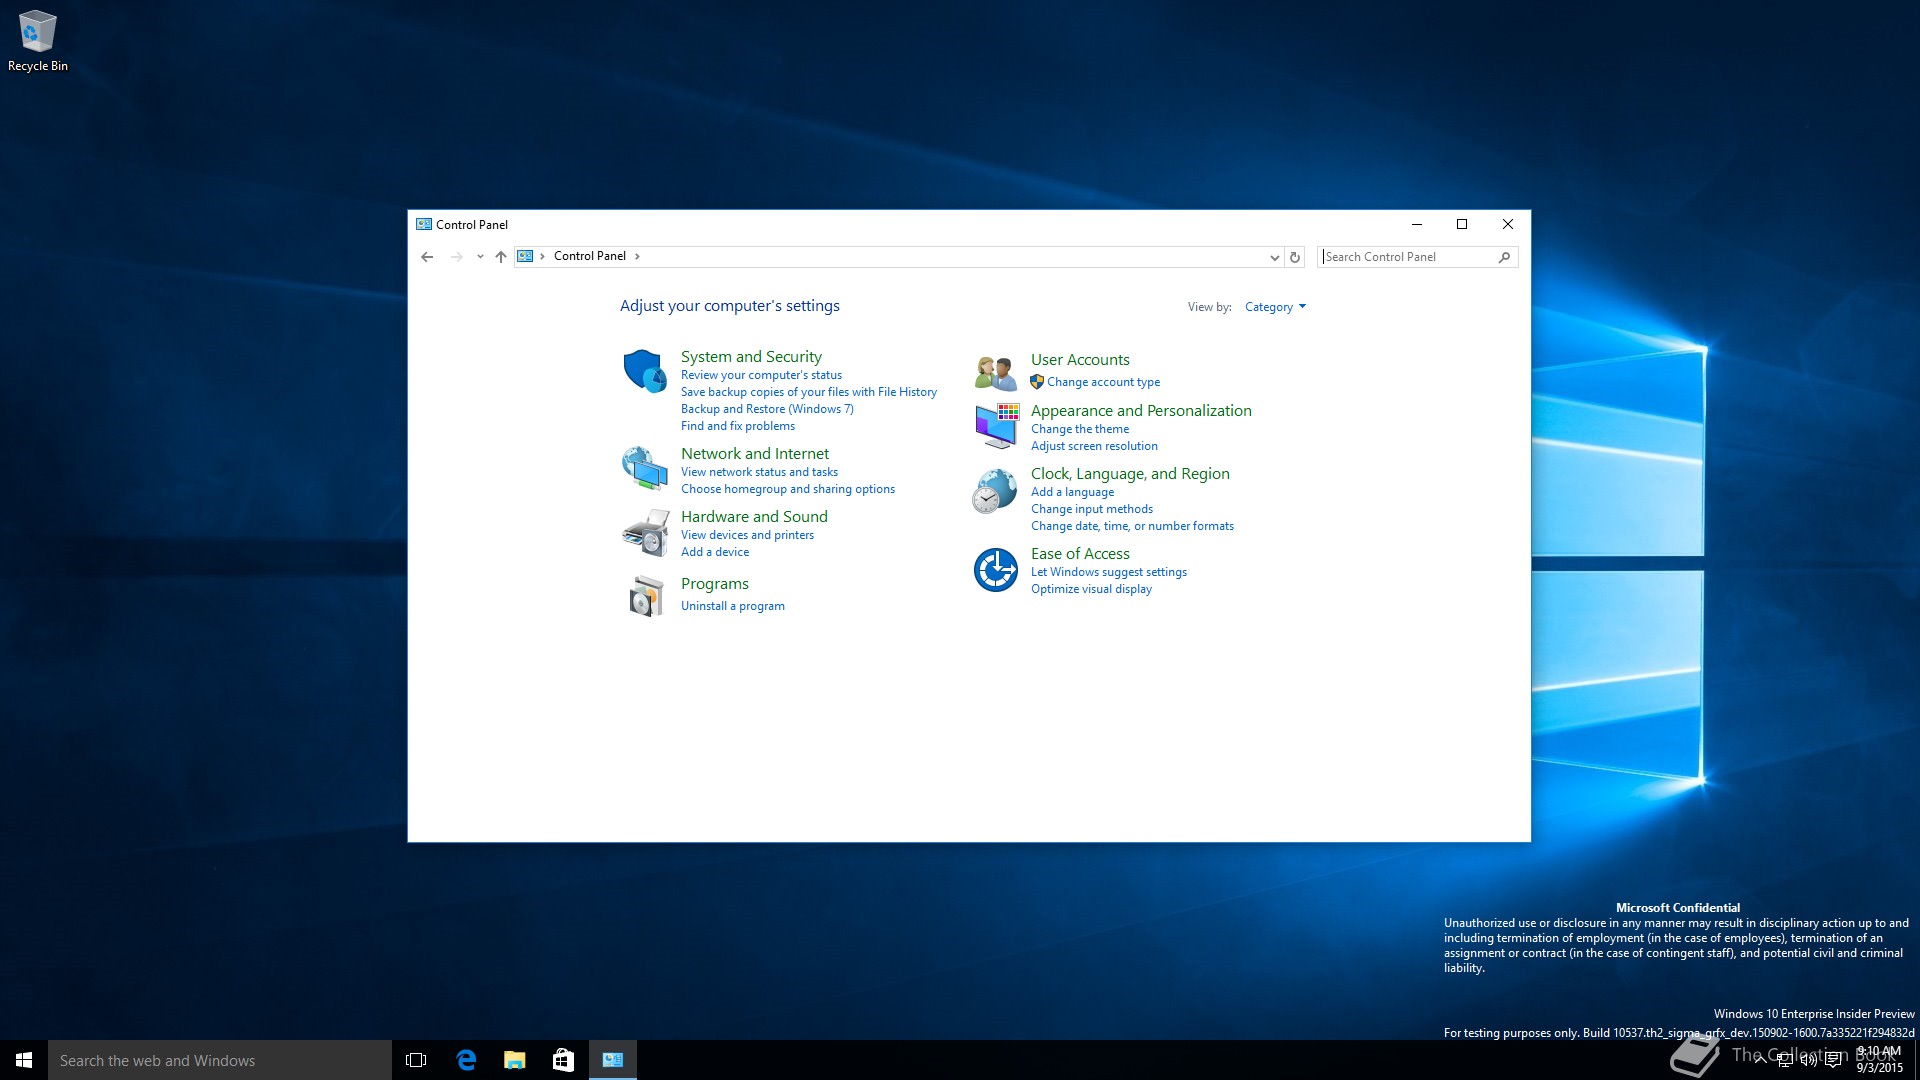Select Control Panel taskbar button
1920x1080 pixels.
pyautogui.click(x=613, y=1060)
